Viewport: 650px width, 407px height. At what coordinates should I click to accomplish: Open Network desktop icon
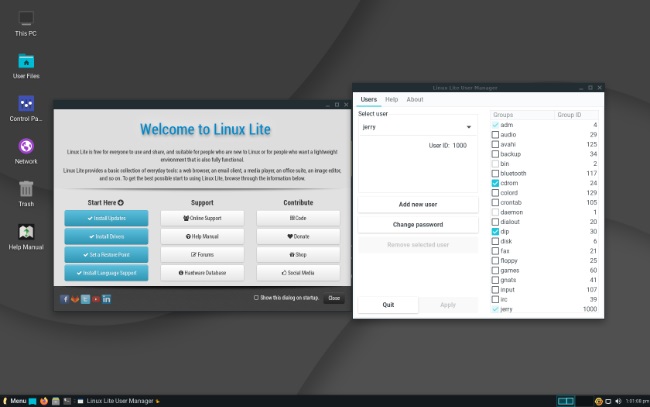[26, 151]
